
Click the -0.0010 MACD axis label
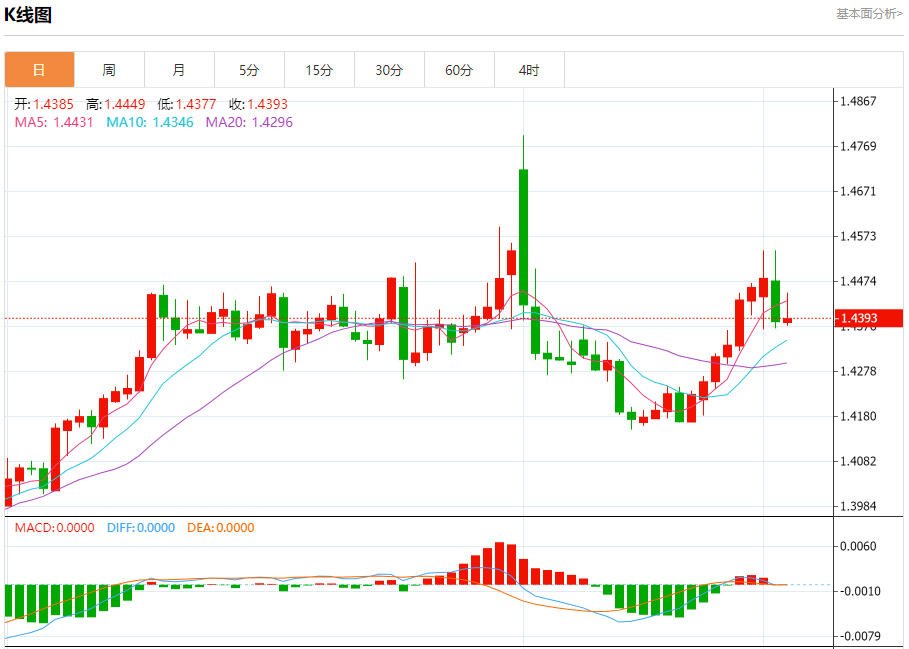point(858,592)
